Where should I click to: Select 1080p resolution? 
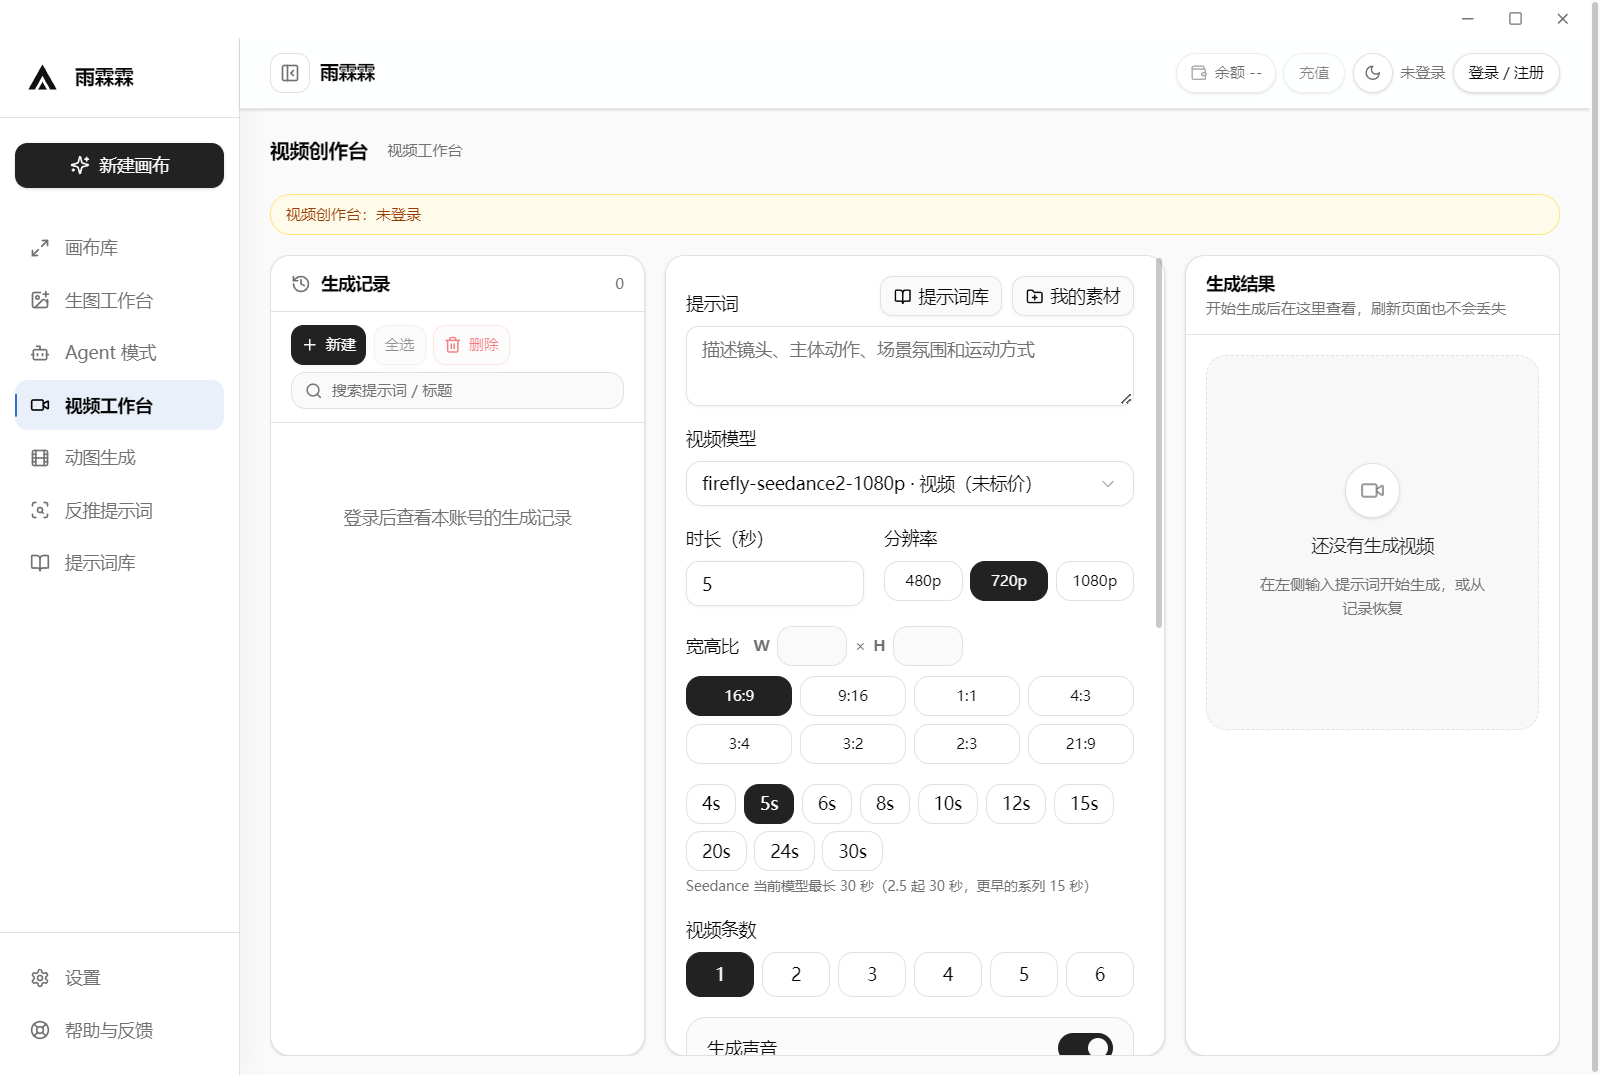[x=1095, y=581]
